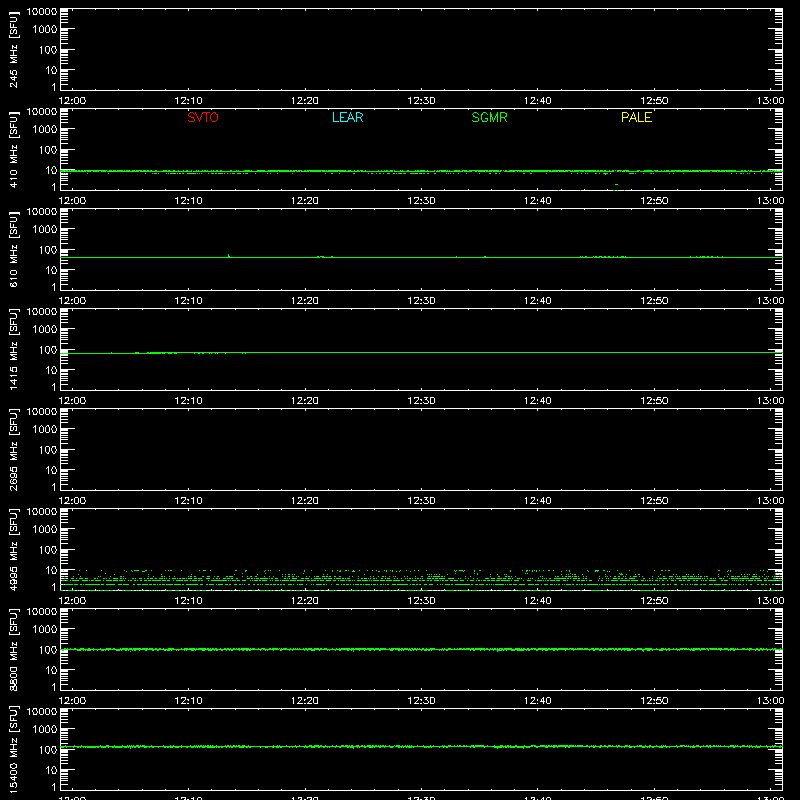Select the 15400 MHz [SFU] axis title

[14, 749]
